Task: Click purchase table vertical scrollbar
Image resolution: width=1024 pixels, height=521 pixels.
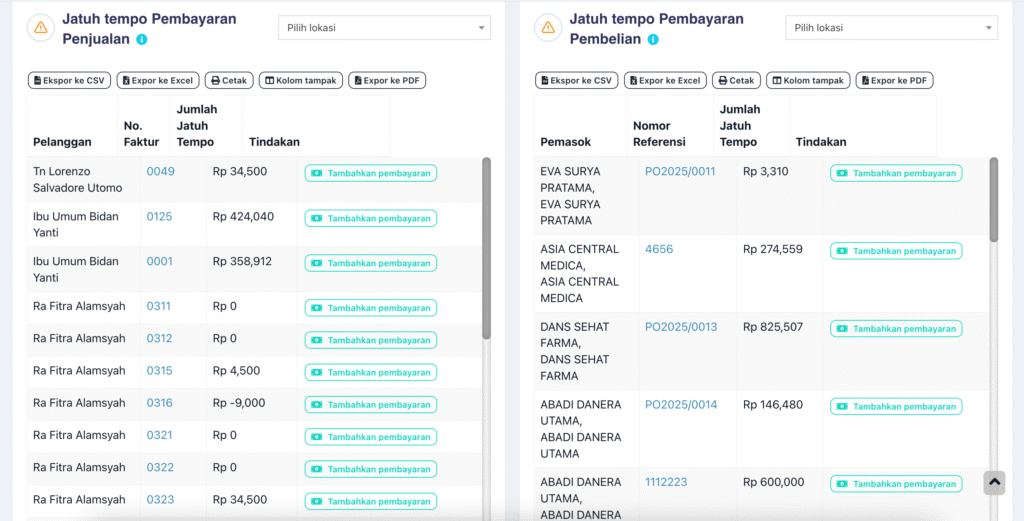Action: [x=994, y=200]
